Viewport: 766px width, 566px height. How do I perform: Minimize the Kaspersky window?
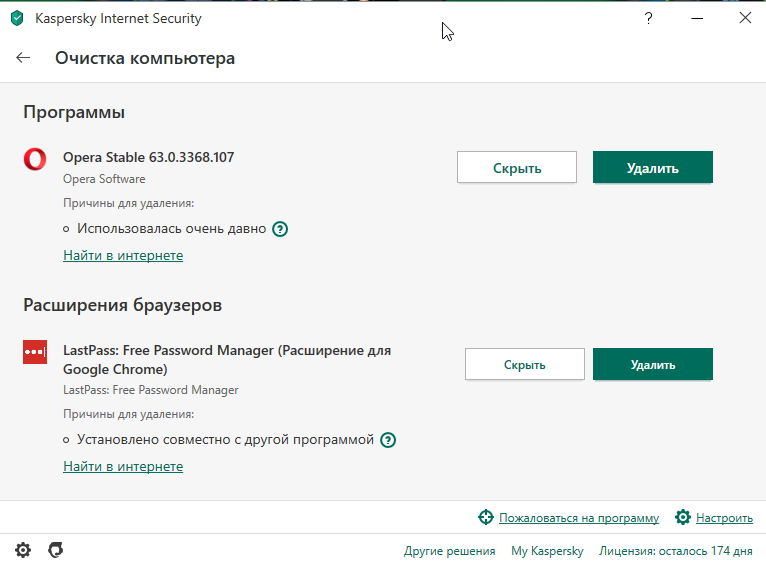coord(697,19)
